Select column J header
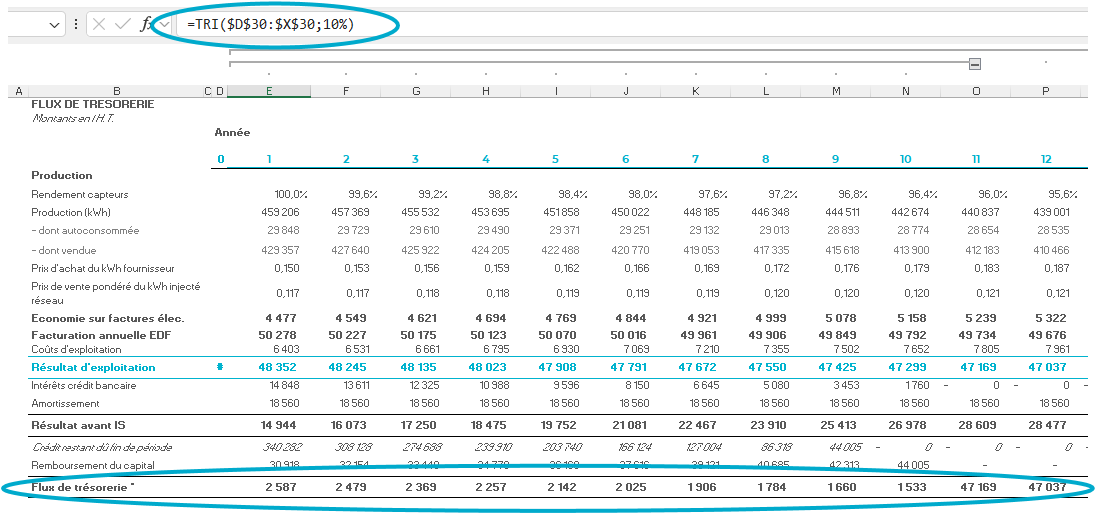Screen dimensions: 1095x513 click(x=626, y=91)
